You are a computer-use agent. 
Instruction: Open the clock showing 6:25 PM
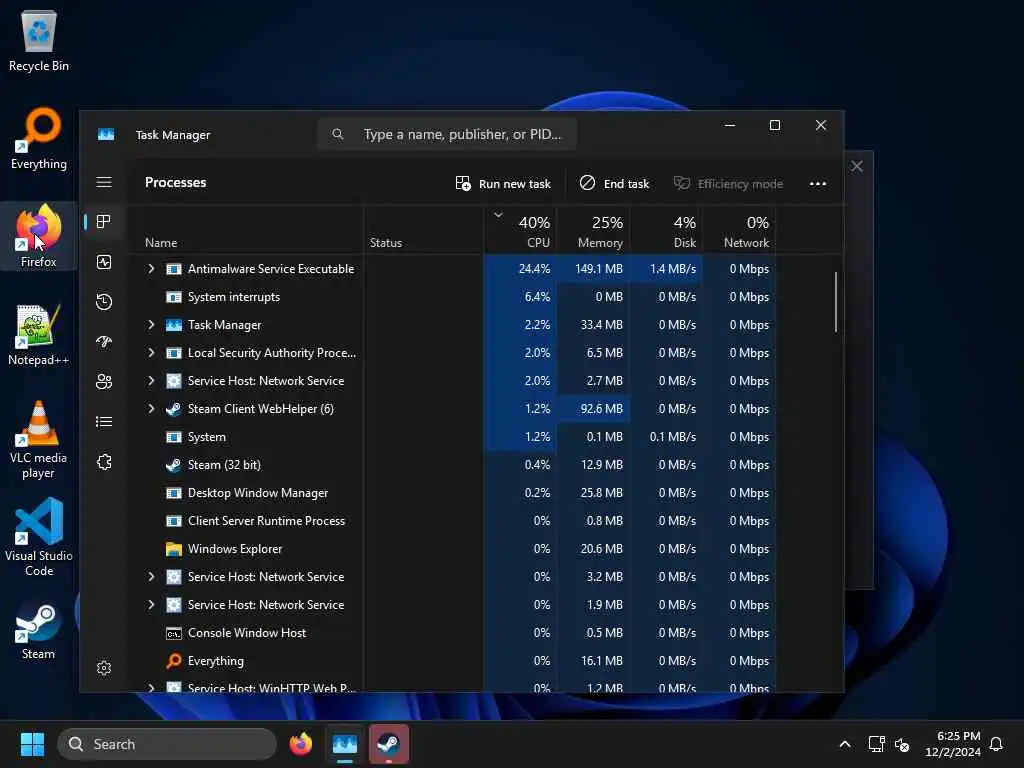tap(953, 744)
